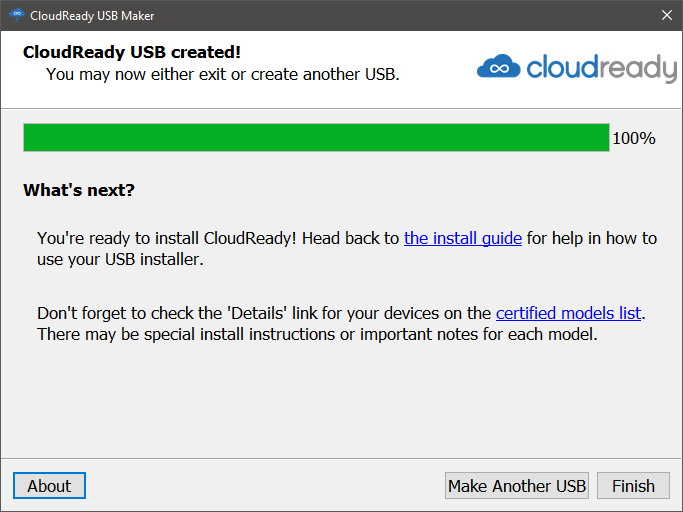Close the CloudReady USB Maker window
Image resolution: width=683 pixels, height=512 pixels.
666,15
